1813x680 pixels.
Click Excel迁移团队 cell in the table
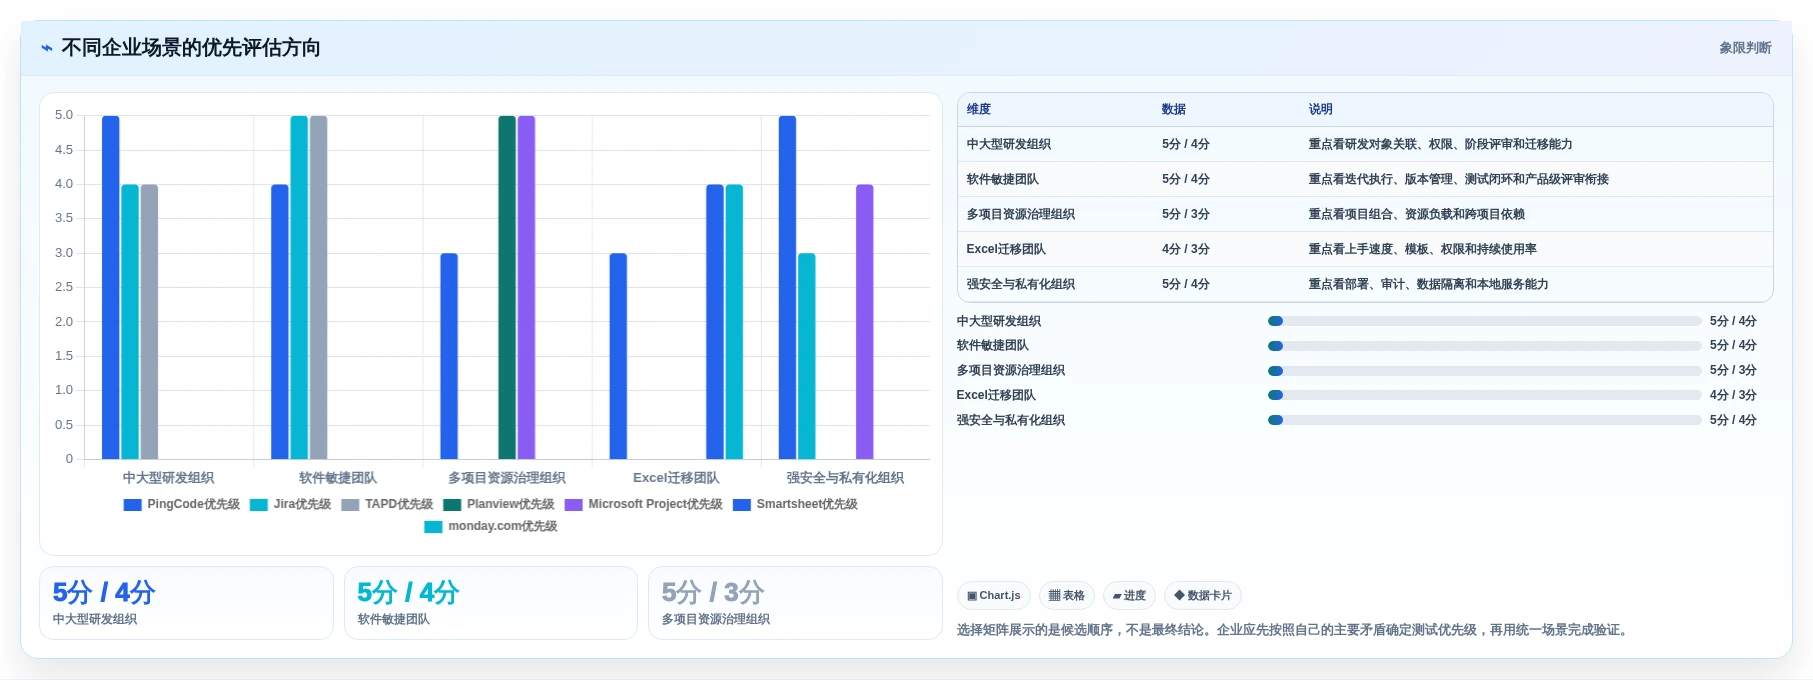click(x=1006, y=250)
